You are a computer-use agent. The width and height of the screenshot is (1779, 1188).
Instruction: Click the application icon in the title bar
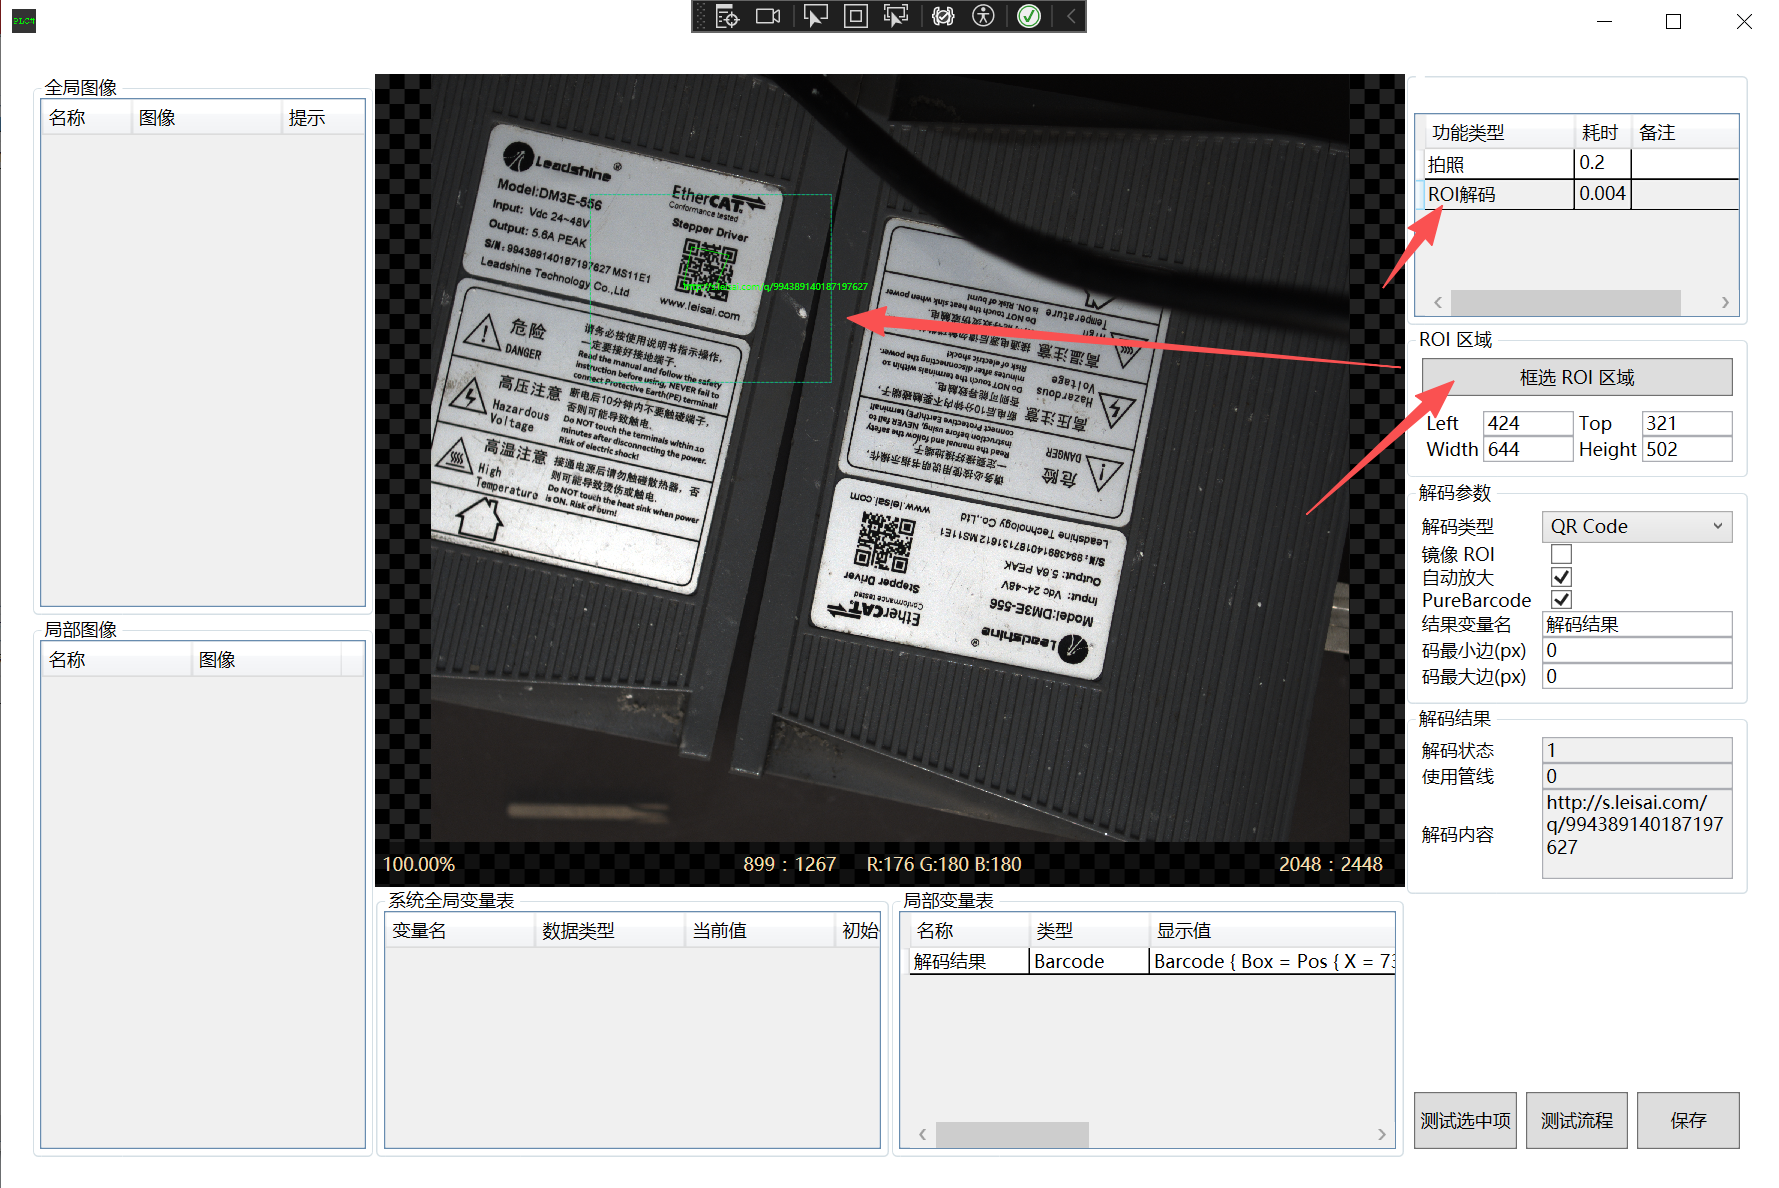24,21
